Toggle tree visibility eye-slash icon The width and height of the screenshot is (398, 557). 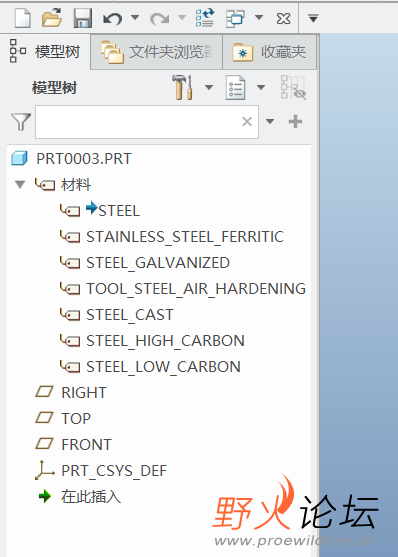tap(293, 87)
